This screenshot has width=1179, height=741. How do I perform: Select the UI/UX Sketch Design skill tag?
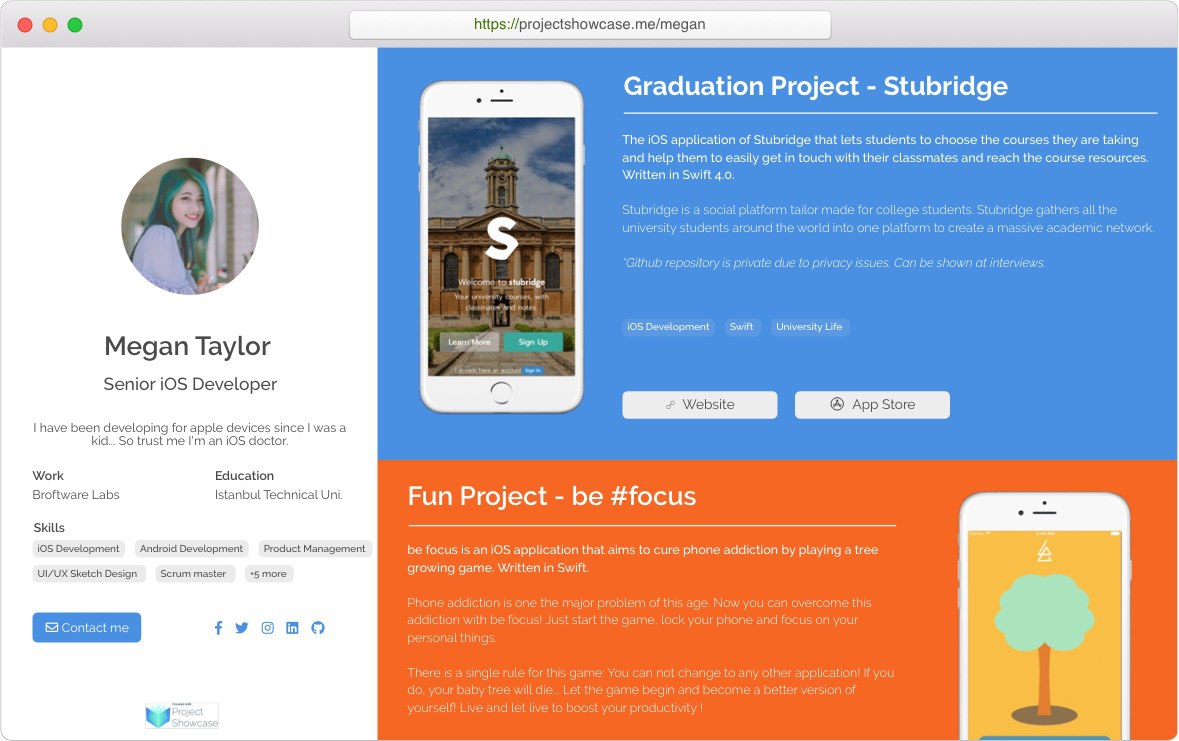87,573
